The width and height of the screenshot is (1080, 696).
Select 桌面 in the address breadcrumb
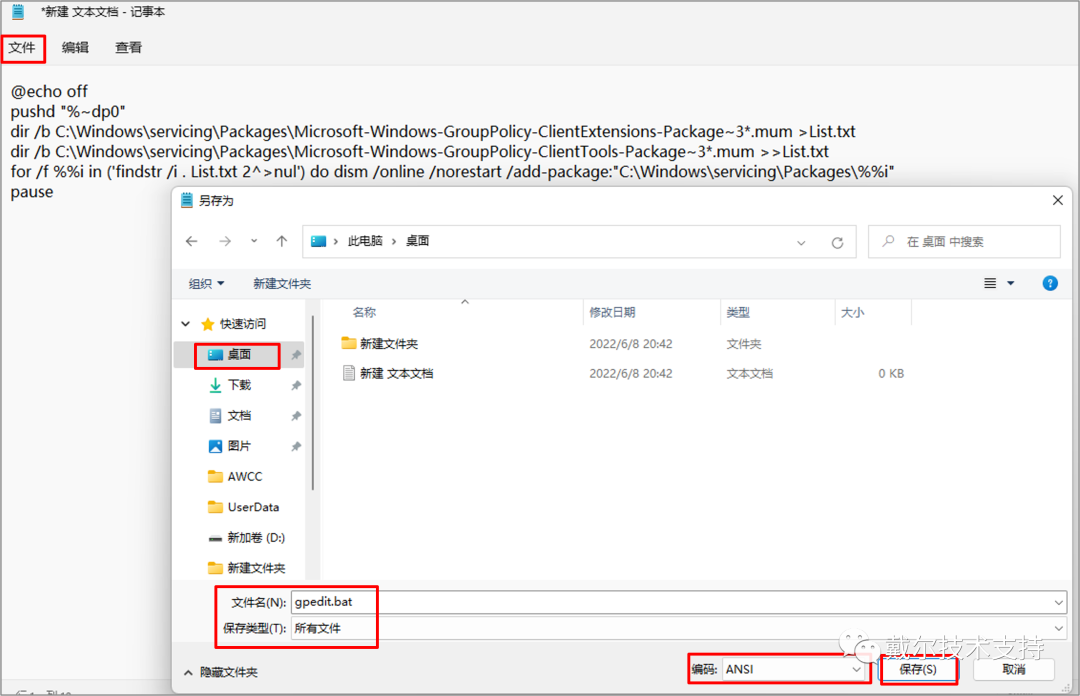417,241
